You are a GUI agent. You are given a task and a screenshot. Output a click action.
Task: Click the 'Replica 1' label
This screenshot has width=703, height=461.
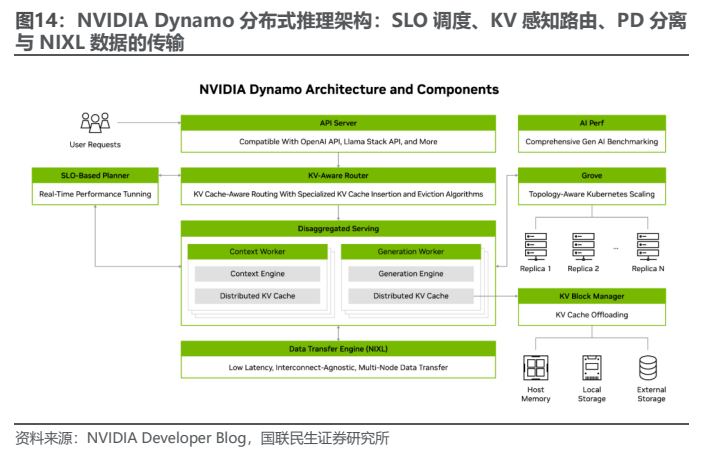pos(535,269)
